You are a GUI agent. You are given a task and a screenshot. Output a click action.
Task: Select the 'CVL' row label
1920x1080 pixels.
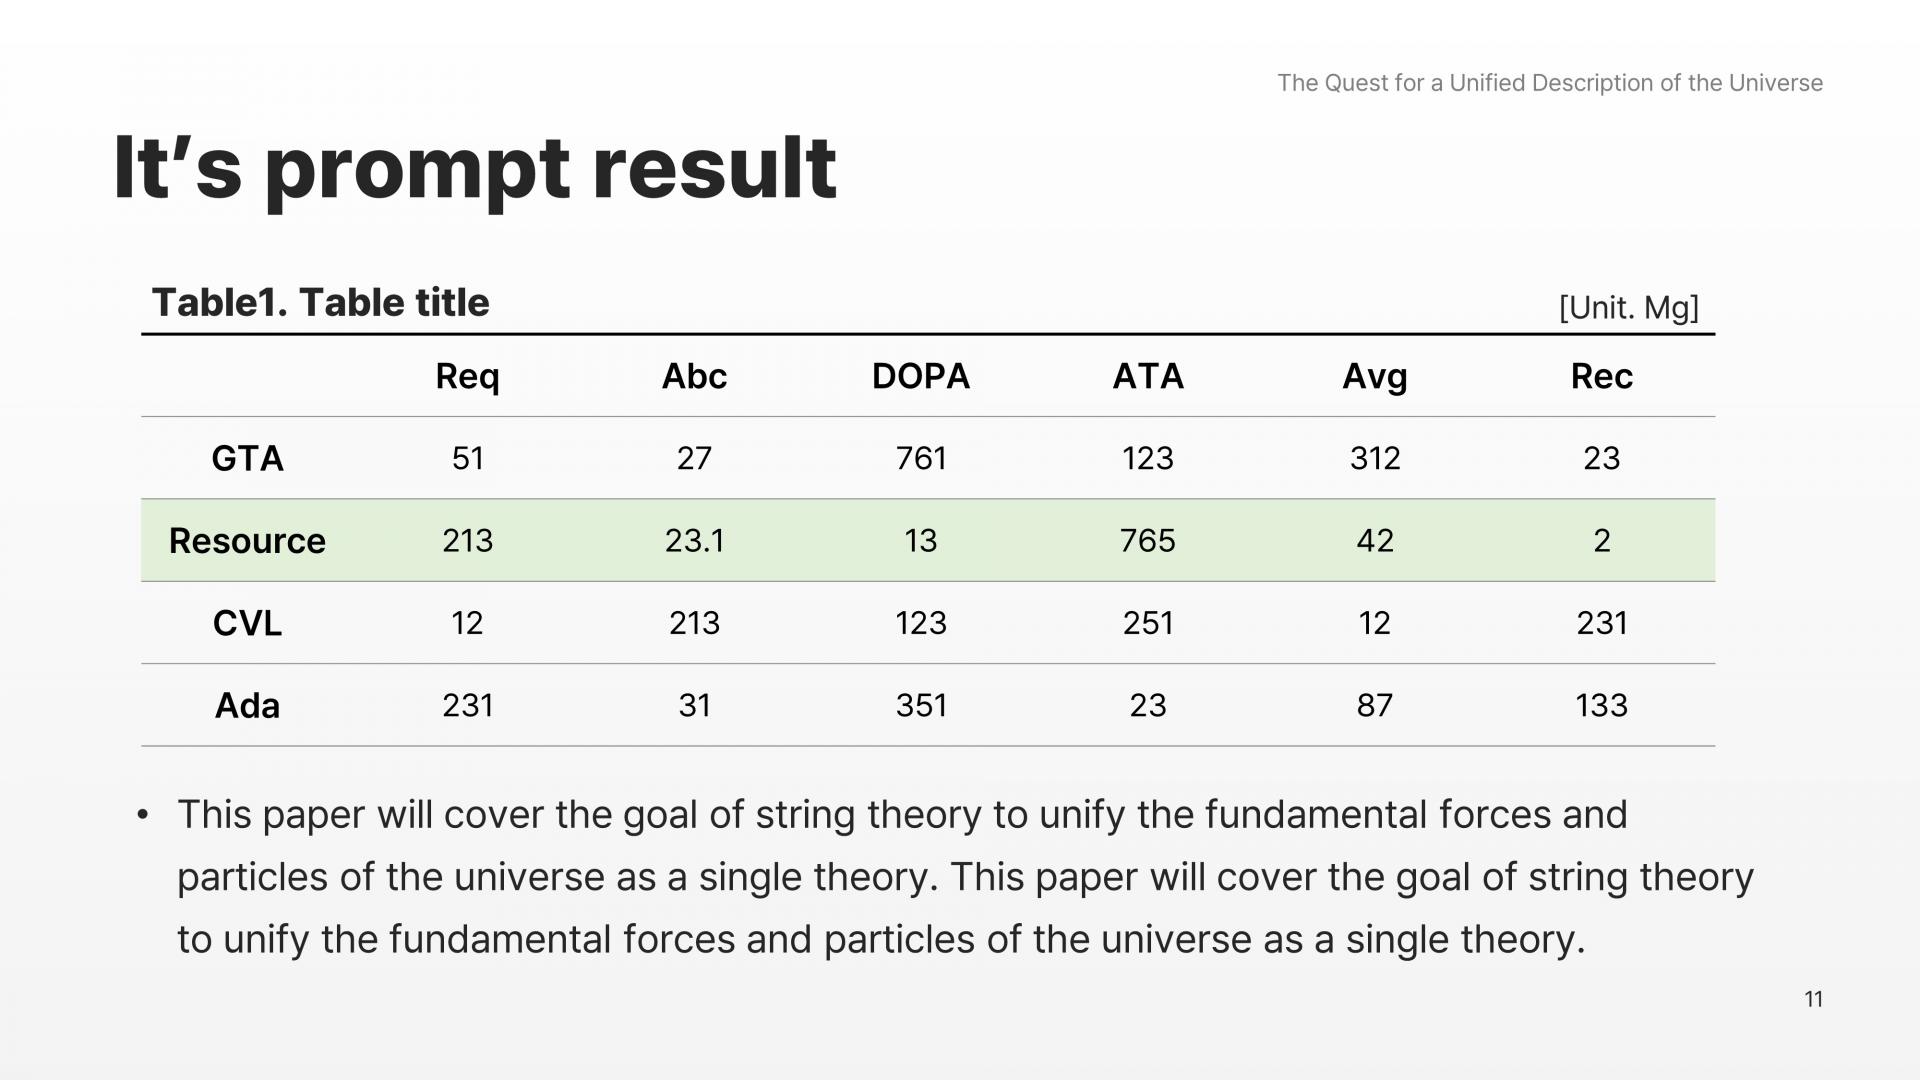[x=247, y=623]
